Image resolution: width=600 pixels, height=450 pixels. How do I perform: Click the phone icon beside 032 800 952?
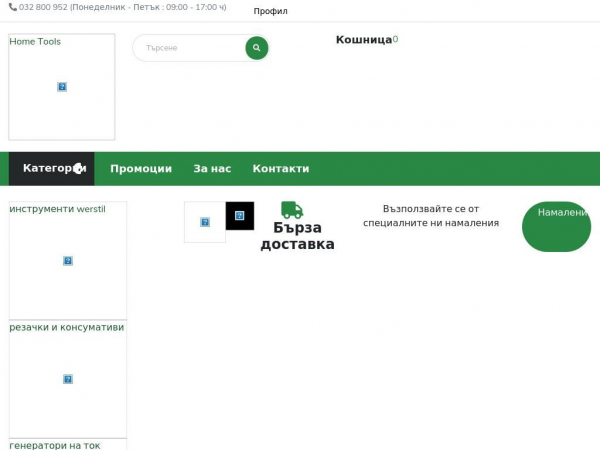point(13,7)
